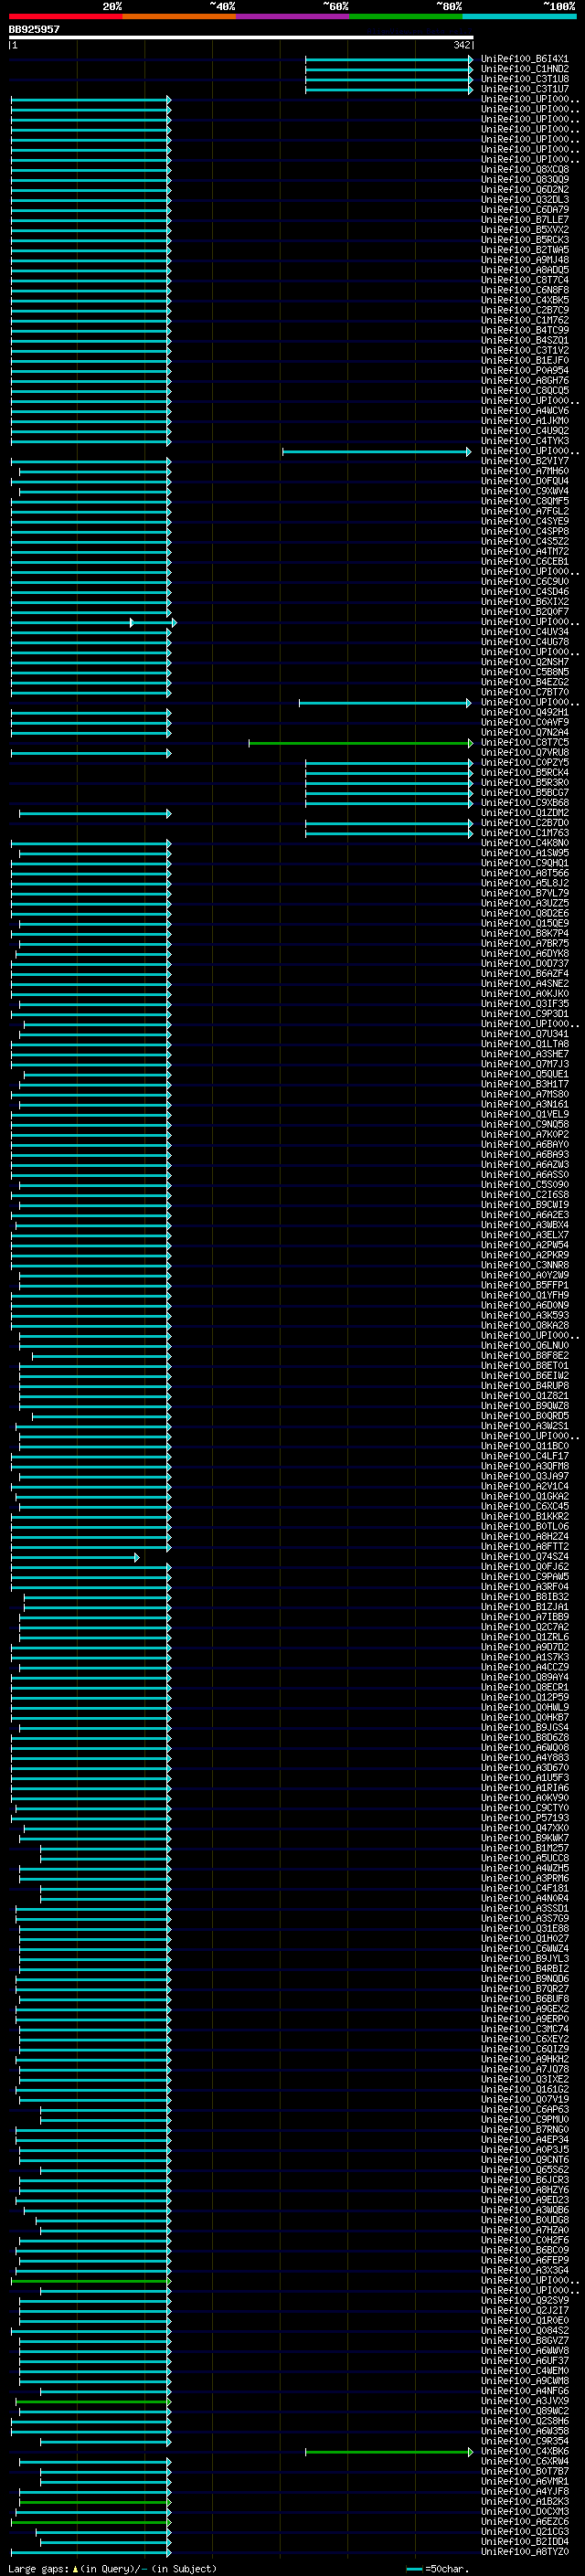Click the UniRef100_C4XBK5 label
Viewport: 585px width, 2576px height.
[x=525, y=300]
